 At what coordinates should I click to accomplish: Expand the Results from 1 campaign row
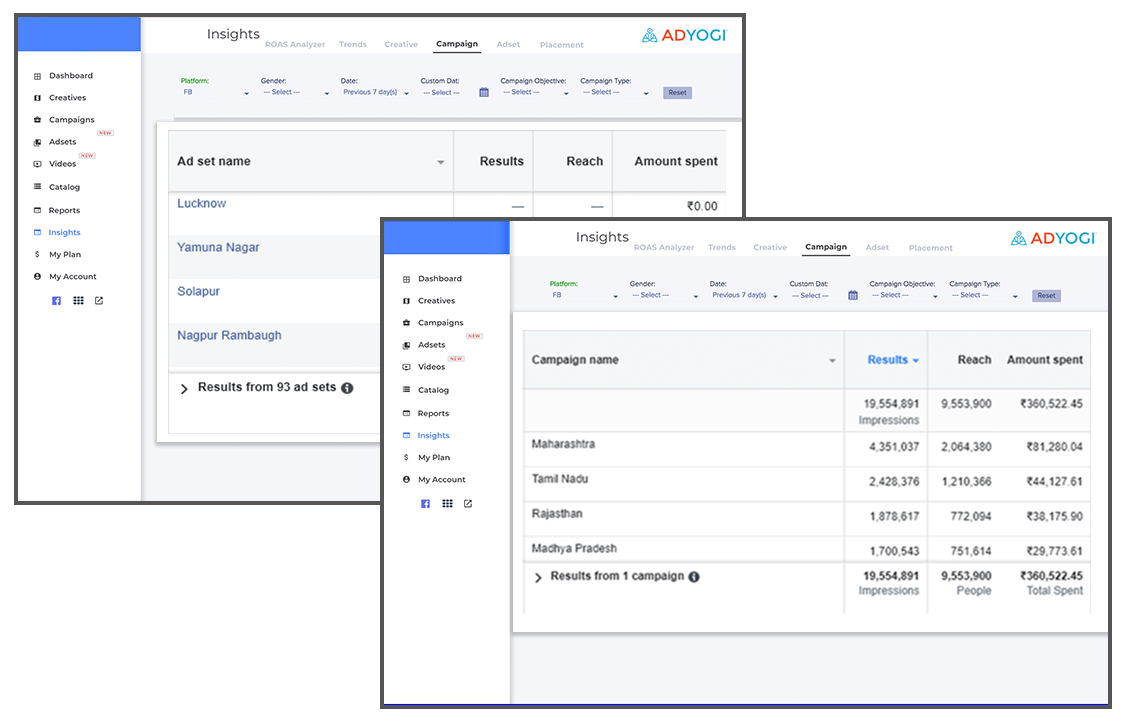(538, 578)
